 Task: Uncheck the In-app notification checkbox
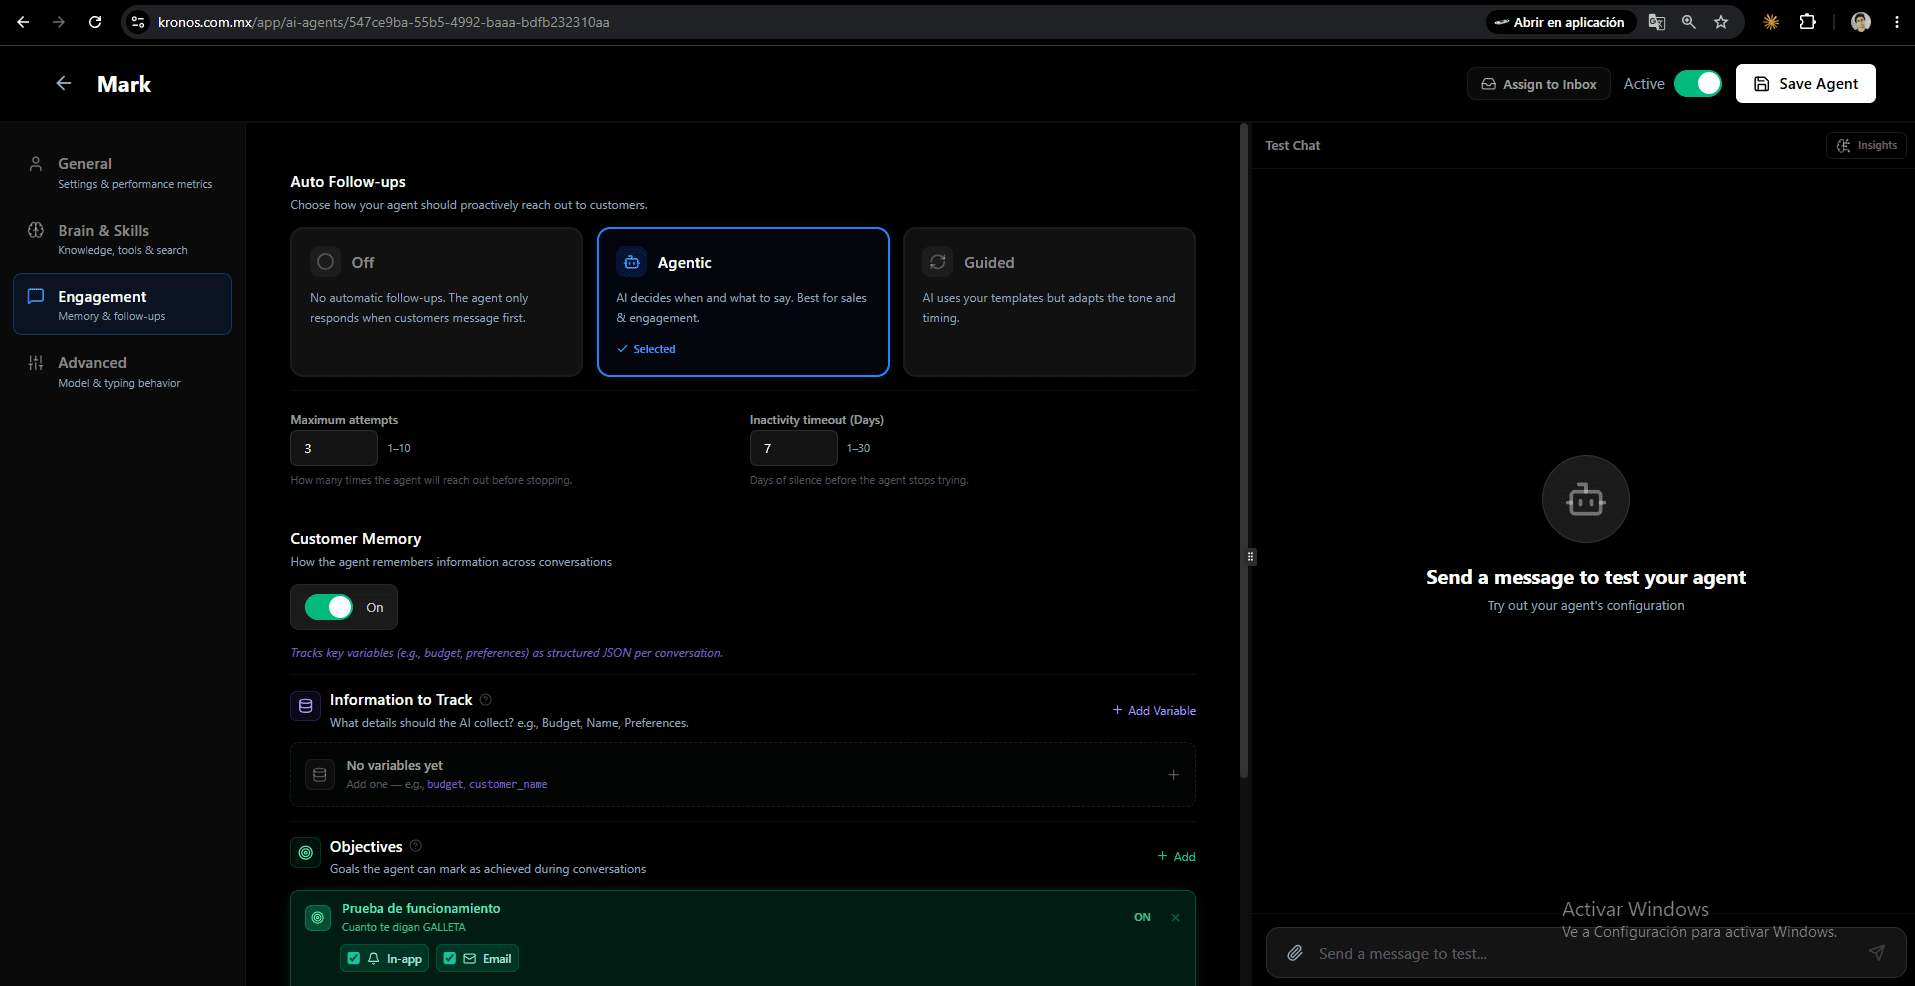click(x=354, y=958)
